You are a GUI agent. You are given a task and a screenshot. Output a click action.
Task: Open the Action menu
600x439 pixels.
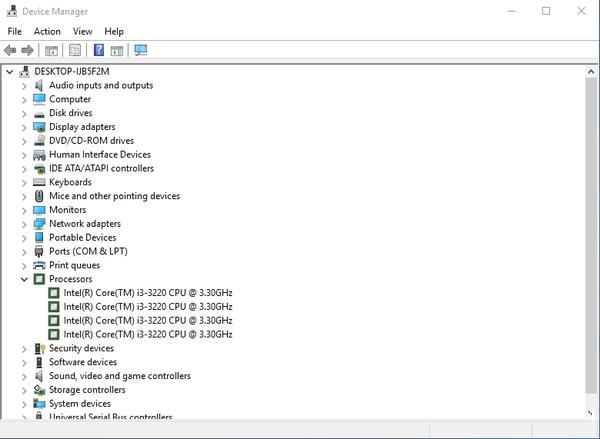[47, 31]
